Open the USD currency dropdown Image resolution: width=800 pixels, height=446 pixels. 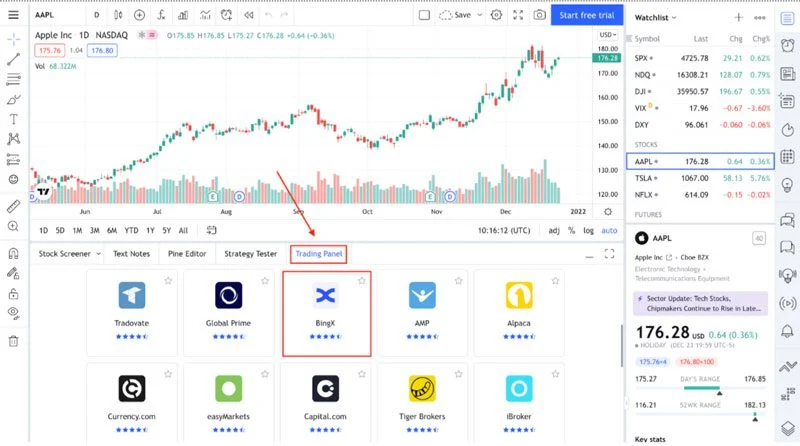(x=608, y=35)
